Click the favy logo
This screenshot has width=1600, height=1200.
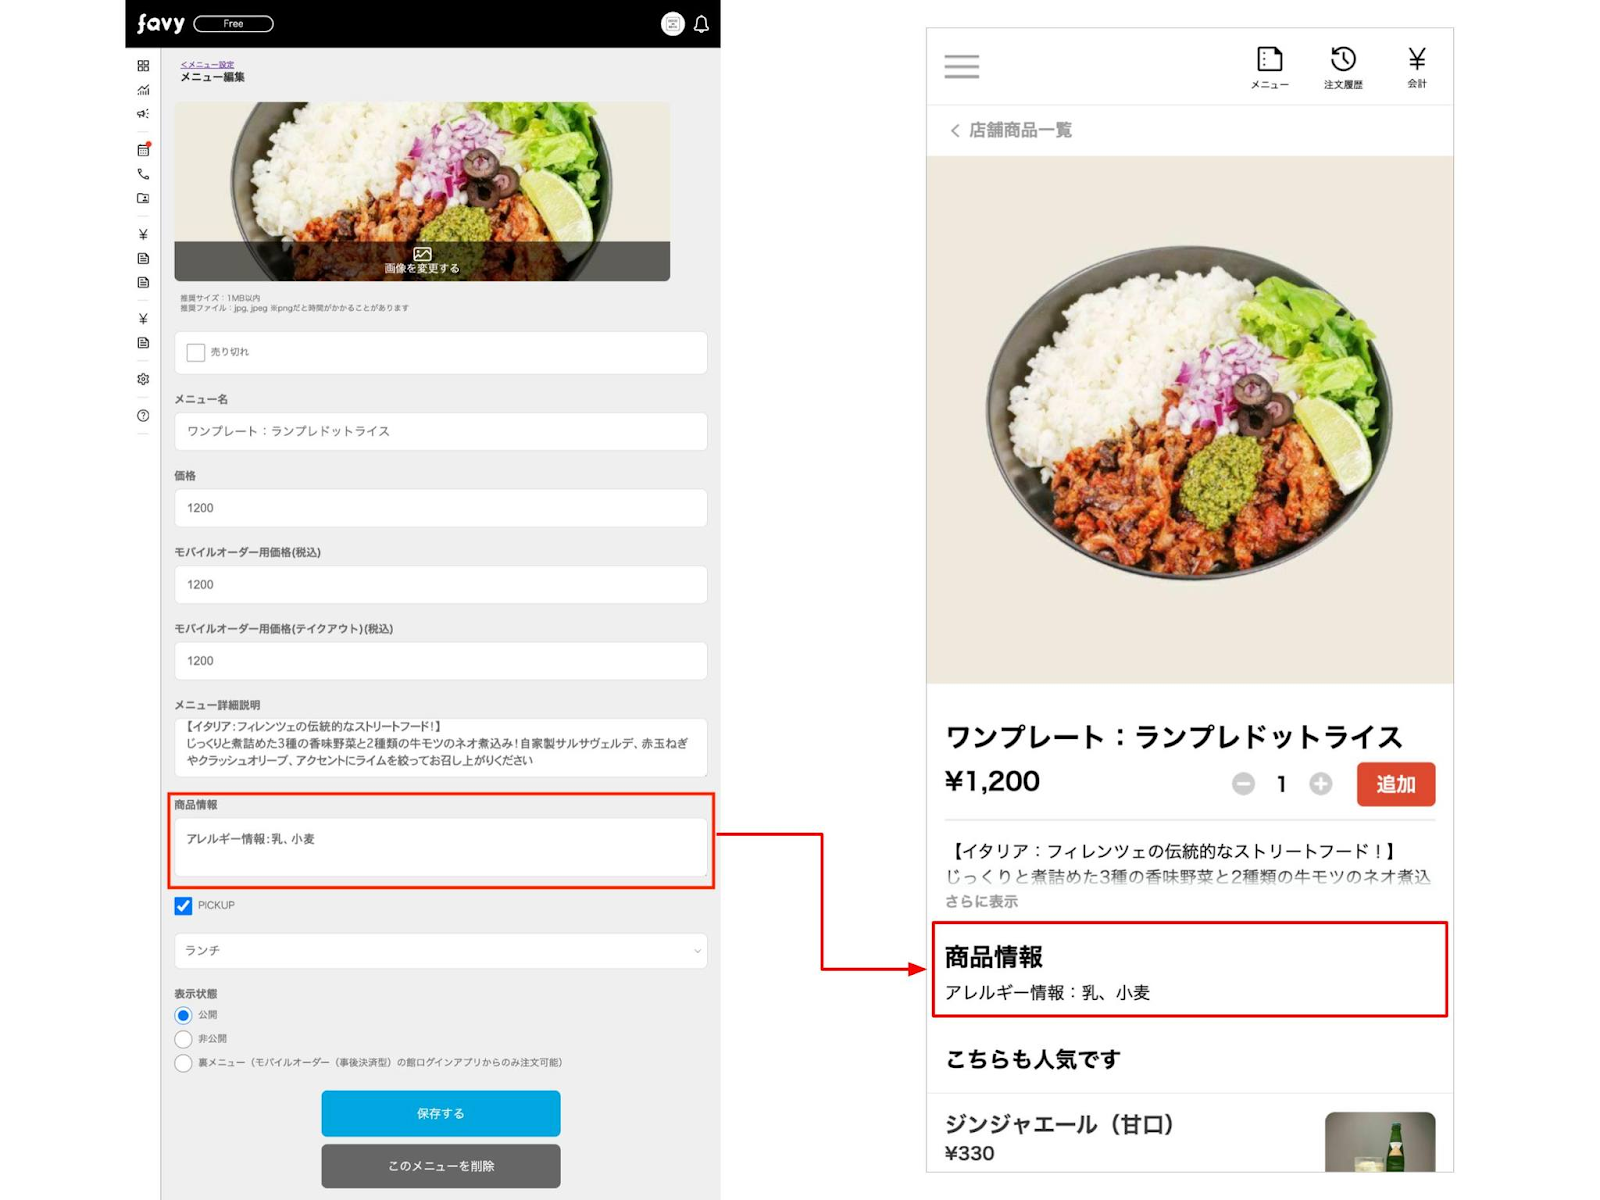160,23
